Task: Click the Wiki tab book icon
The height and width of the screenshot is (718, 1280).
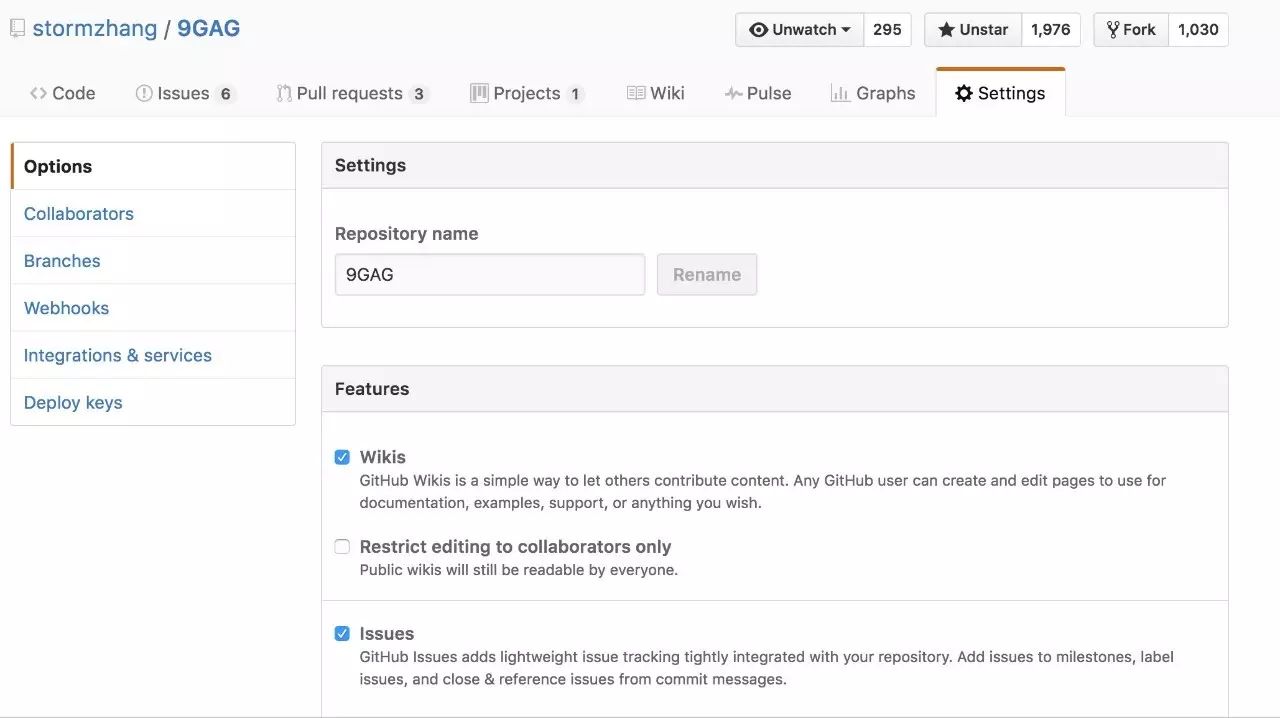Action: [636, 93]
